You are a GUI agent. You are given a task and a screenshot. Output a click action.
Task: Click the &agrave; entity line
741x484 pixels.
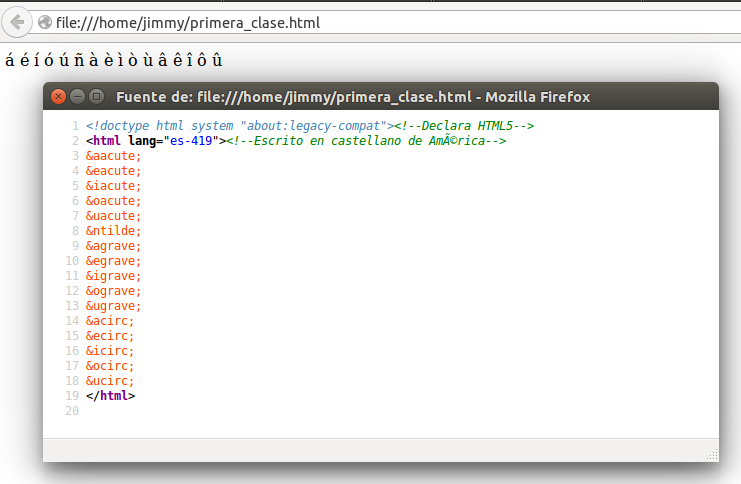coord(114,246)
